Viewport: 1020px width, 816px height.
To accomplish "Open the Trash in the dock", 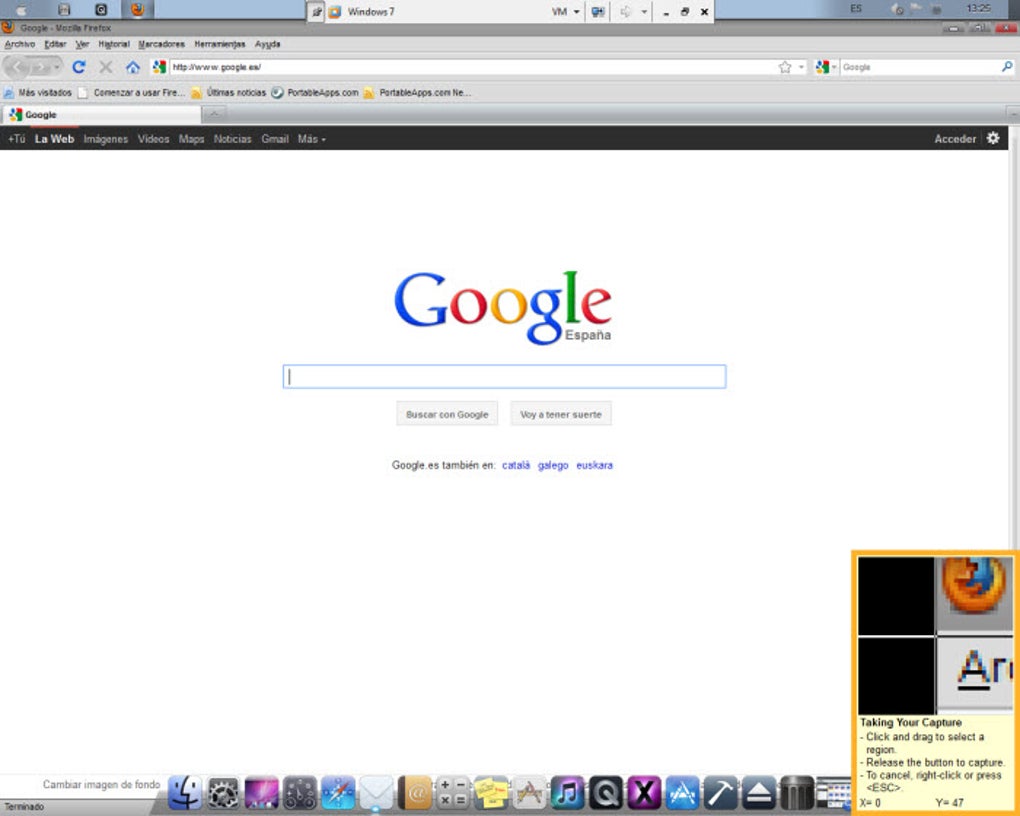I will pyautogui.click(x=797, y=793).
